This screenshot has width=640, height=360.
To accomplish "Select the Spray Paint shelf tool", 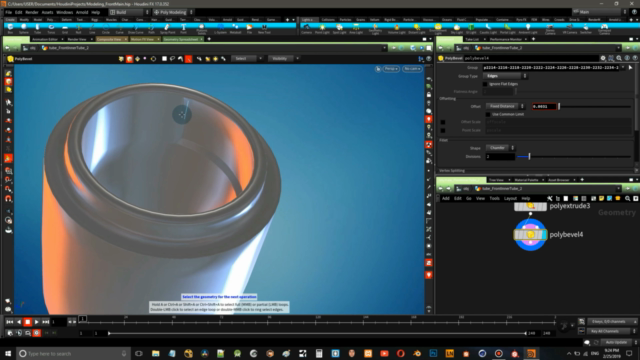I will (167, 29).
